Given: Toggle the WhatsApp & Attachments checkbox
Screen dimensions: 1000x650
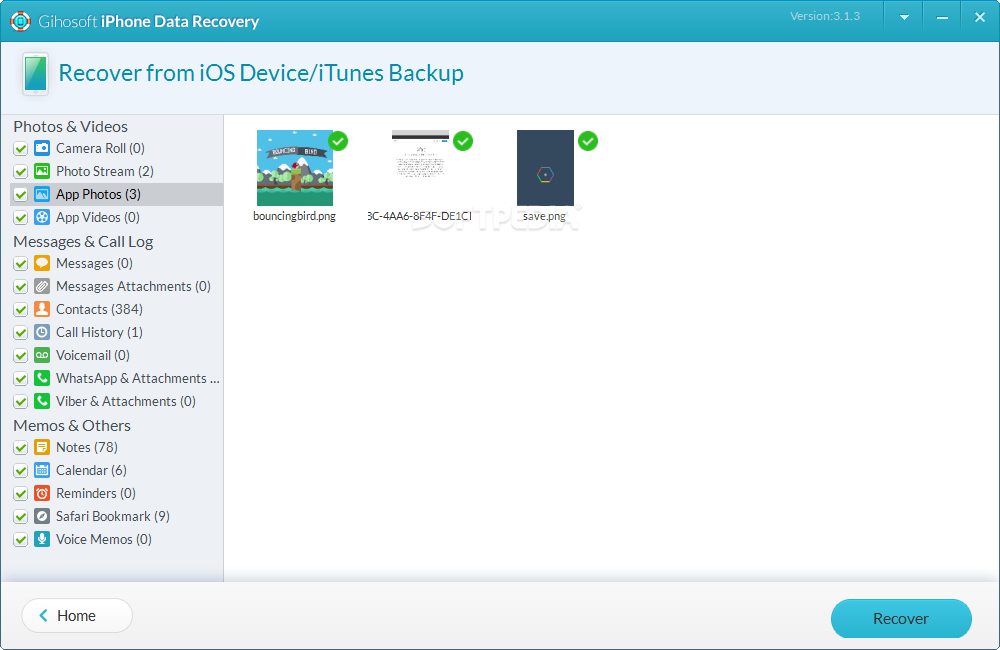Looking at the screenshot, I should [20, 378].
